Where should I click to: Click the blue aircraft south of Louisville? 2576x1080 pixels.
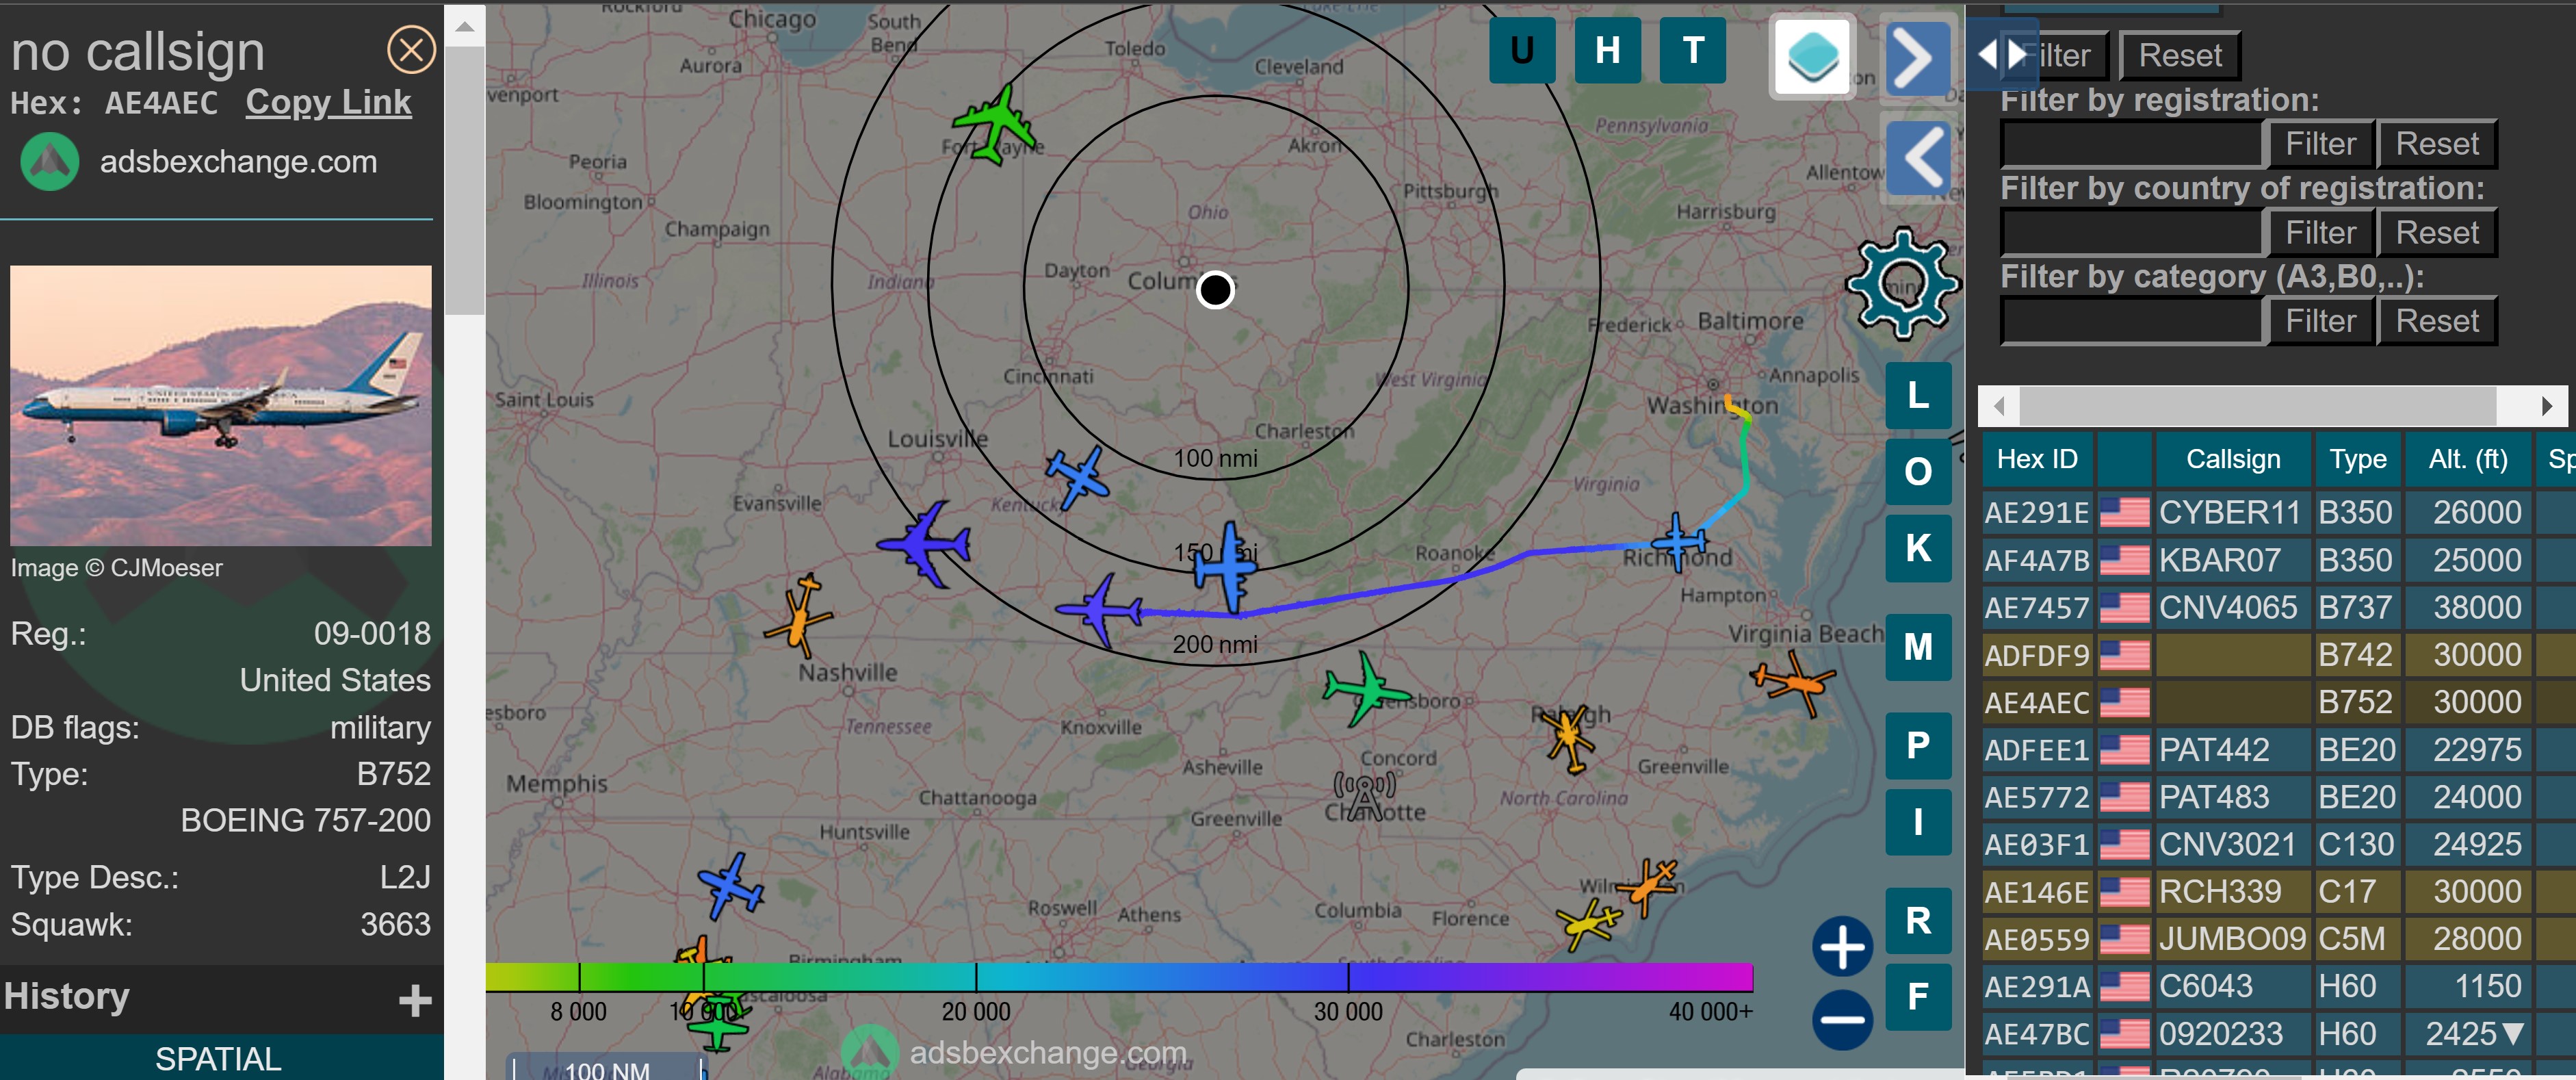(1079, 477)
